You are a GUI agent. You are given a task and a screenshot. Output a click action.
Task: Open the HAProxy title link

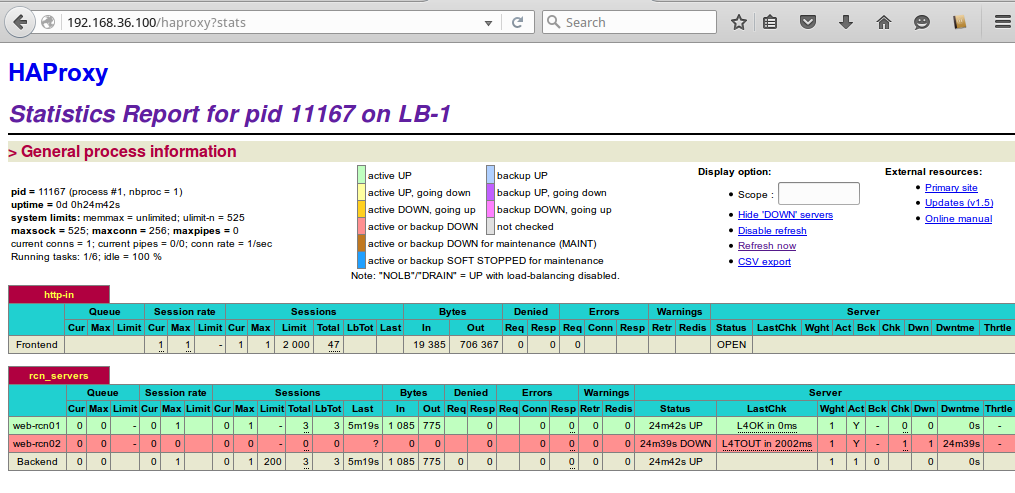58,73
